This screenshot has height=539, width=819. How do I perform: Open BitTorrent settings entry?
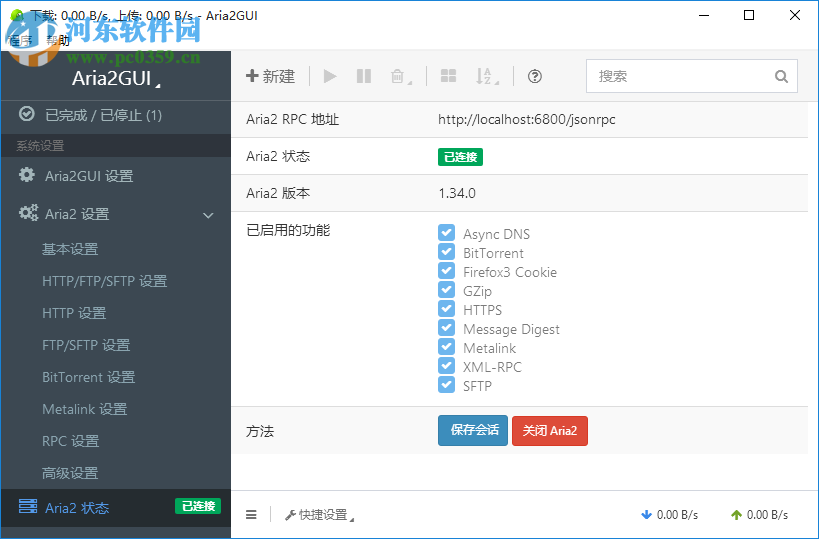(89, 377)
